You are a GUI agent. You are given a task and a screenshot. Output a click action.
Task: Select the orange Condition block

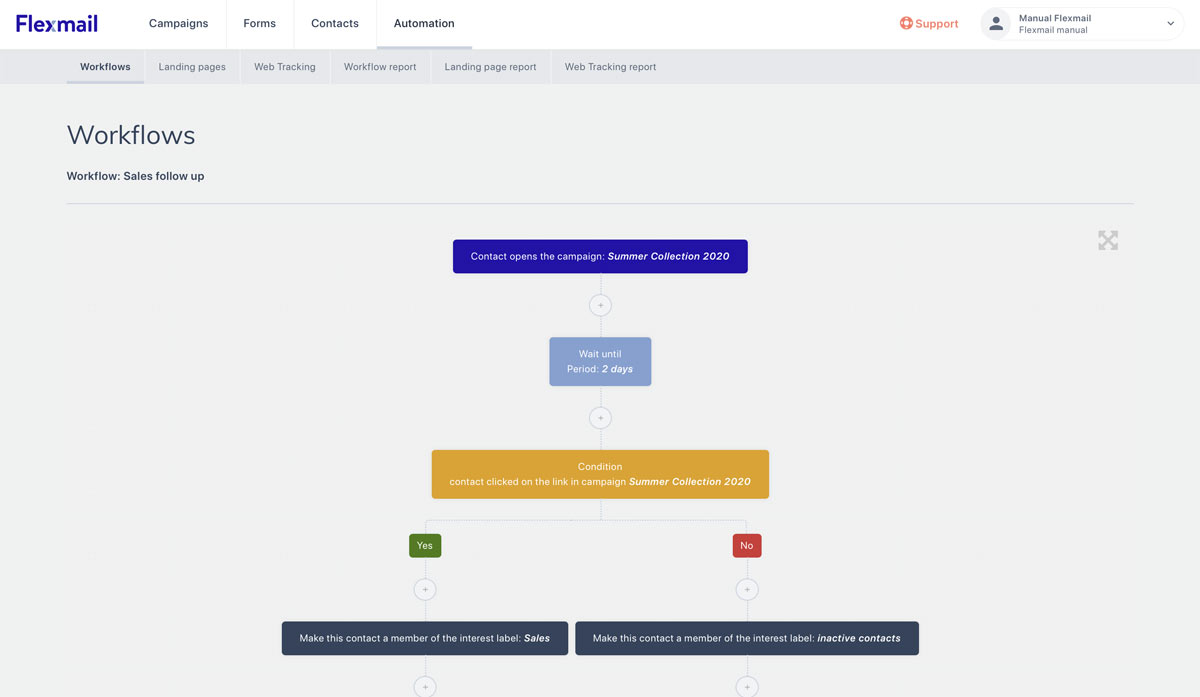pos(600,474)
